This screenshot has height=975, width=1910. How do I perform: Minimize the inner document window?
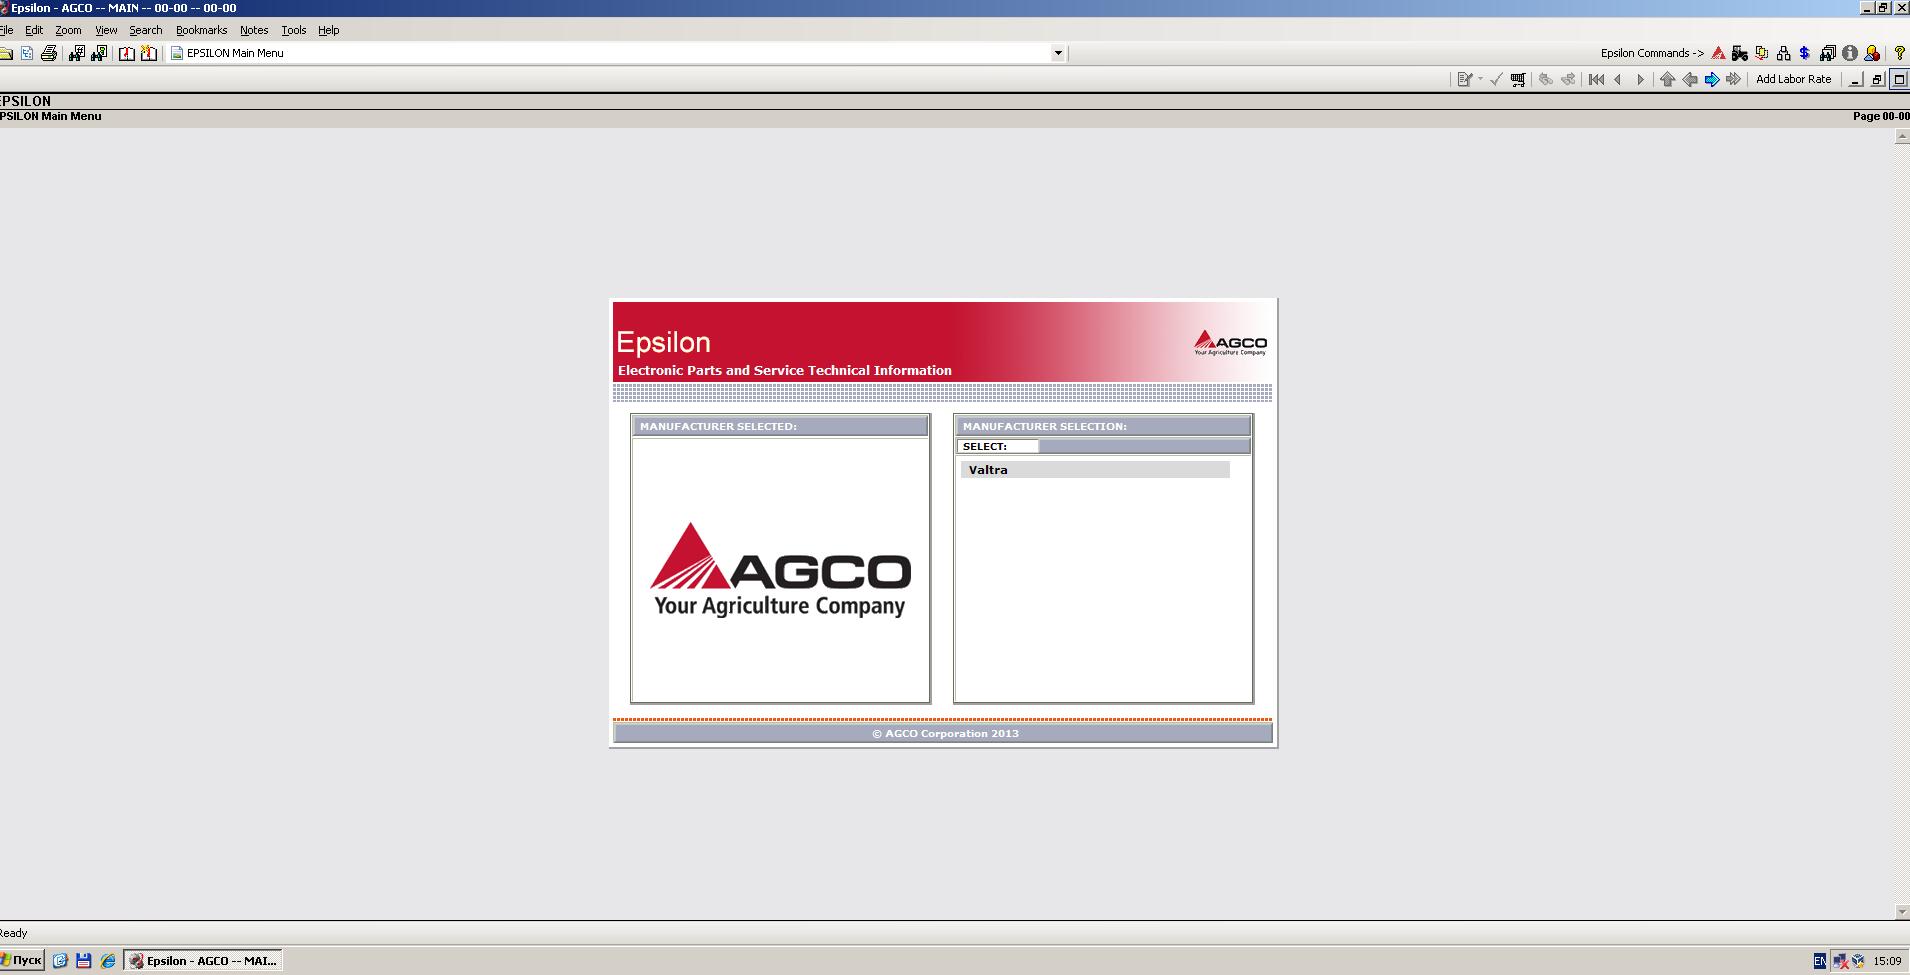click(1856, 79)
